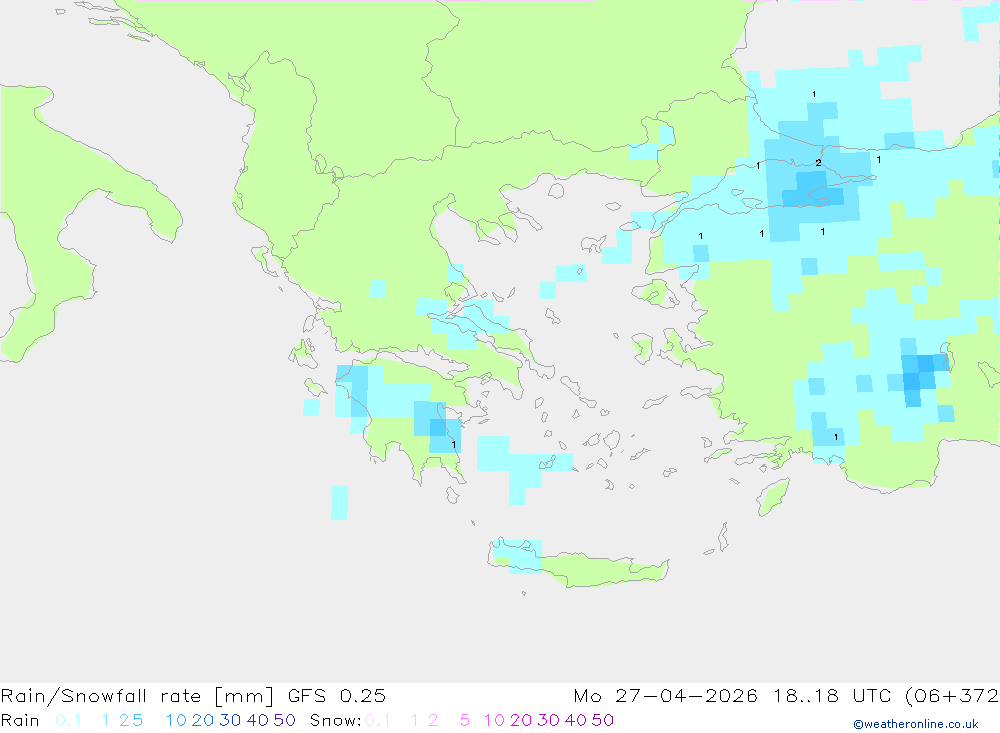Select the 'Rain/Snowfall rate [mm]' title text
Screen dimensions: 1000x733
coord(137,695)
